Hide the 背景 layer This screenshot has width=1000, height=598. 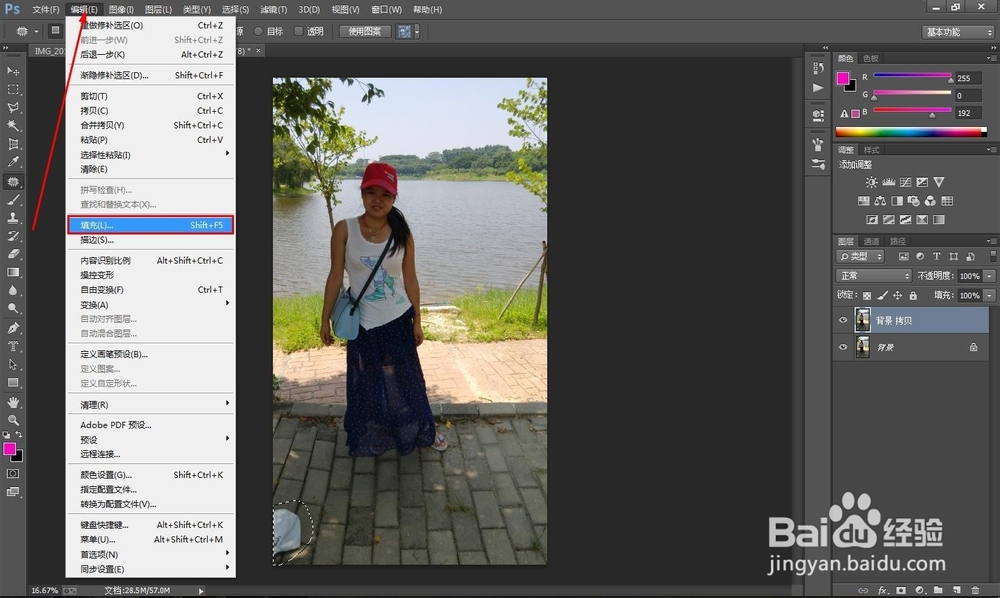(842, 347)
